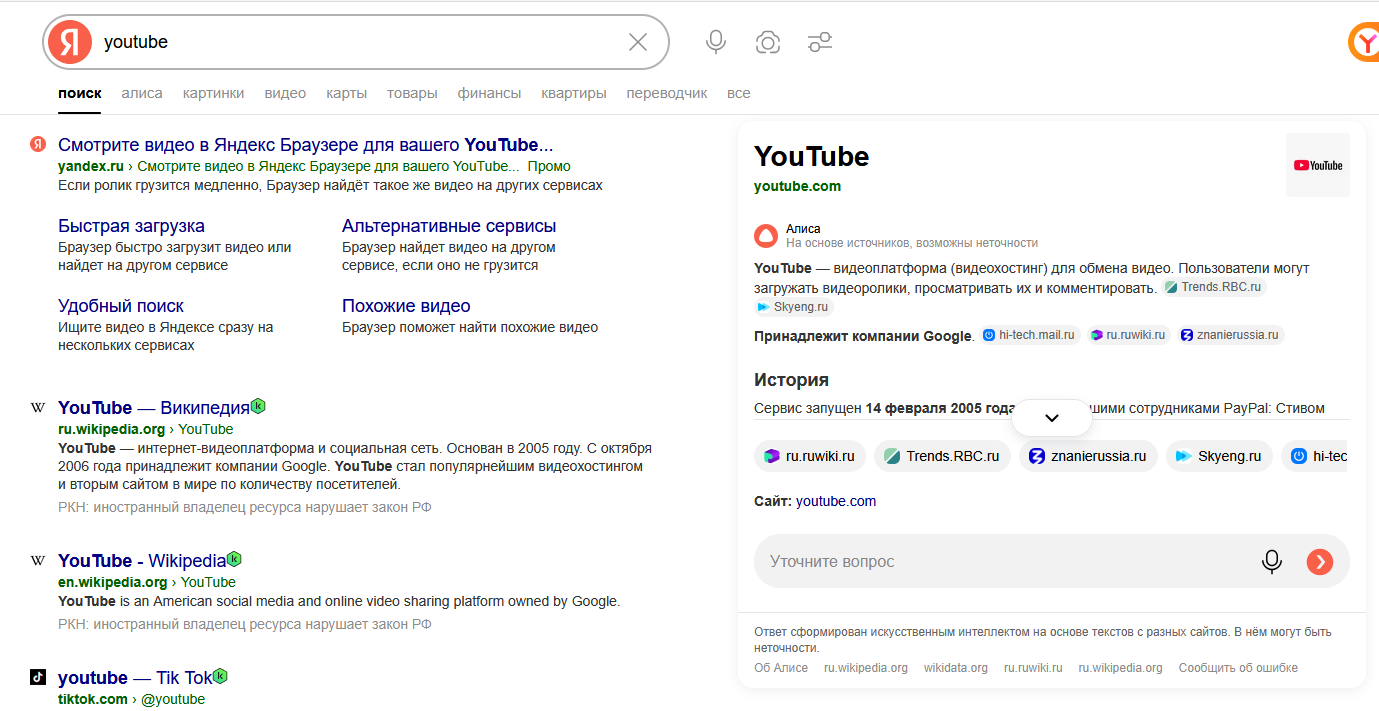Open search settings sliders icon
Image resolution: width=1379 pixels, height=711 pixels.
tap(820, 42)
